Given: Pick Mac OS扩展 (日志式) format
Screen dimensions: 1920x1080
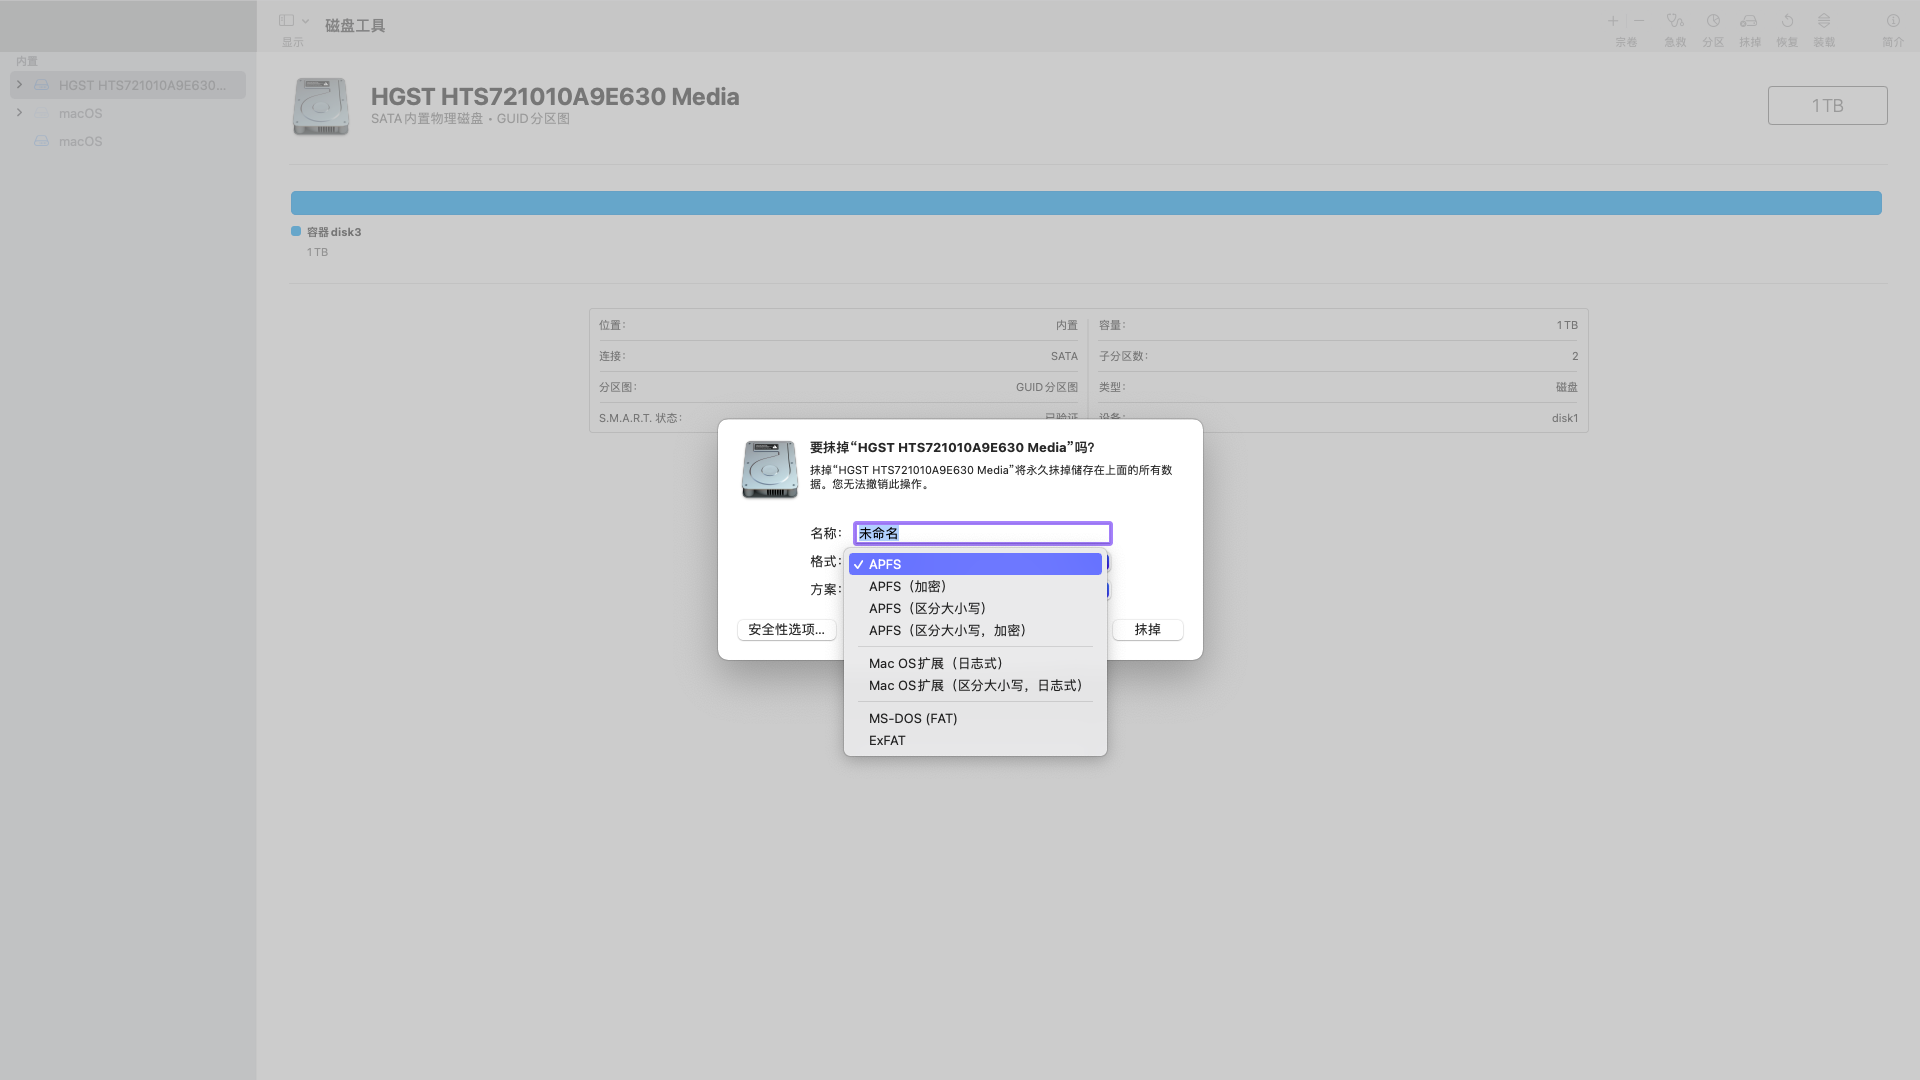Looking at the screenshot, I should [935, 664].
